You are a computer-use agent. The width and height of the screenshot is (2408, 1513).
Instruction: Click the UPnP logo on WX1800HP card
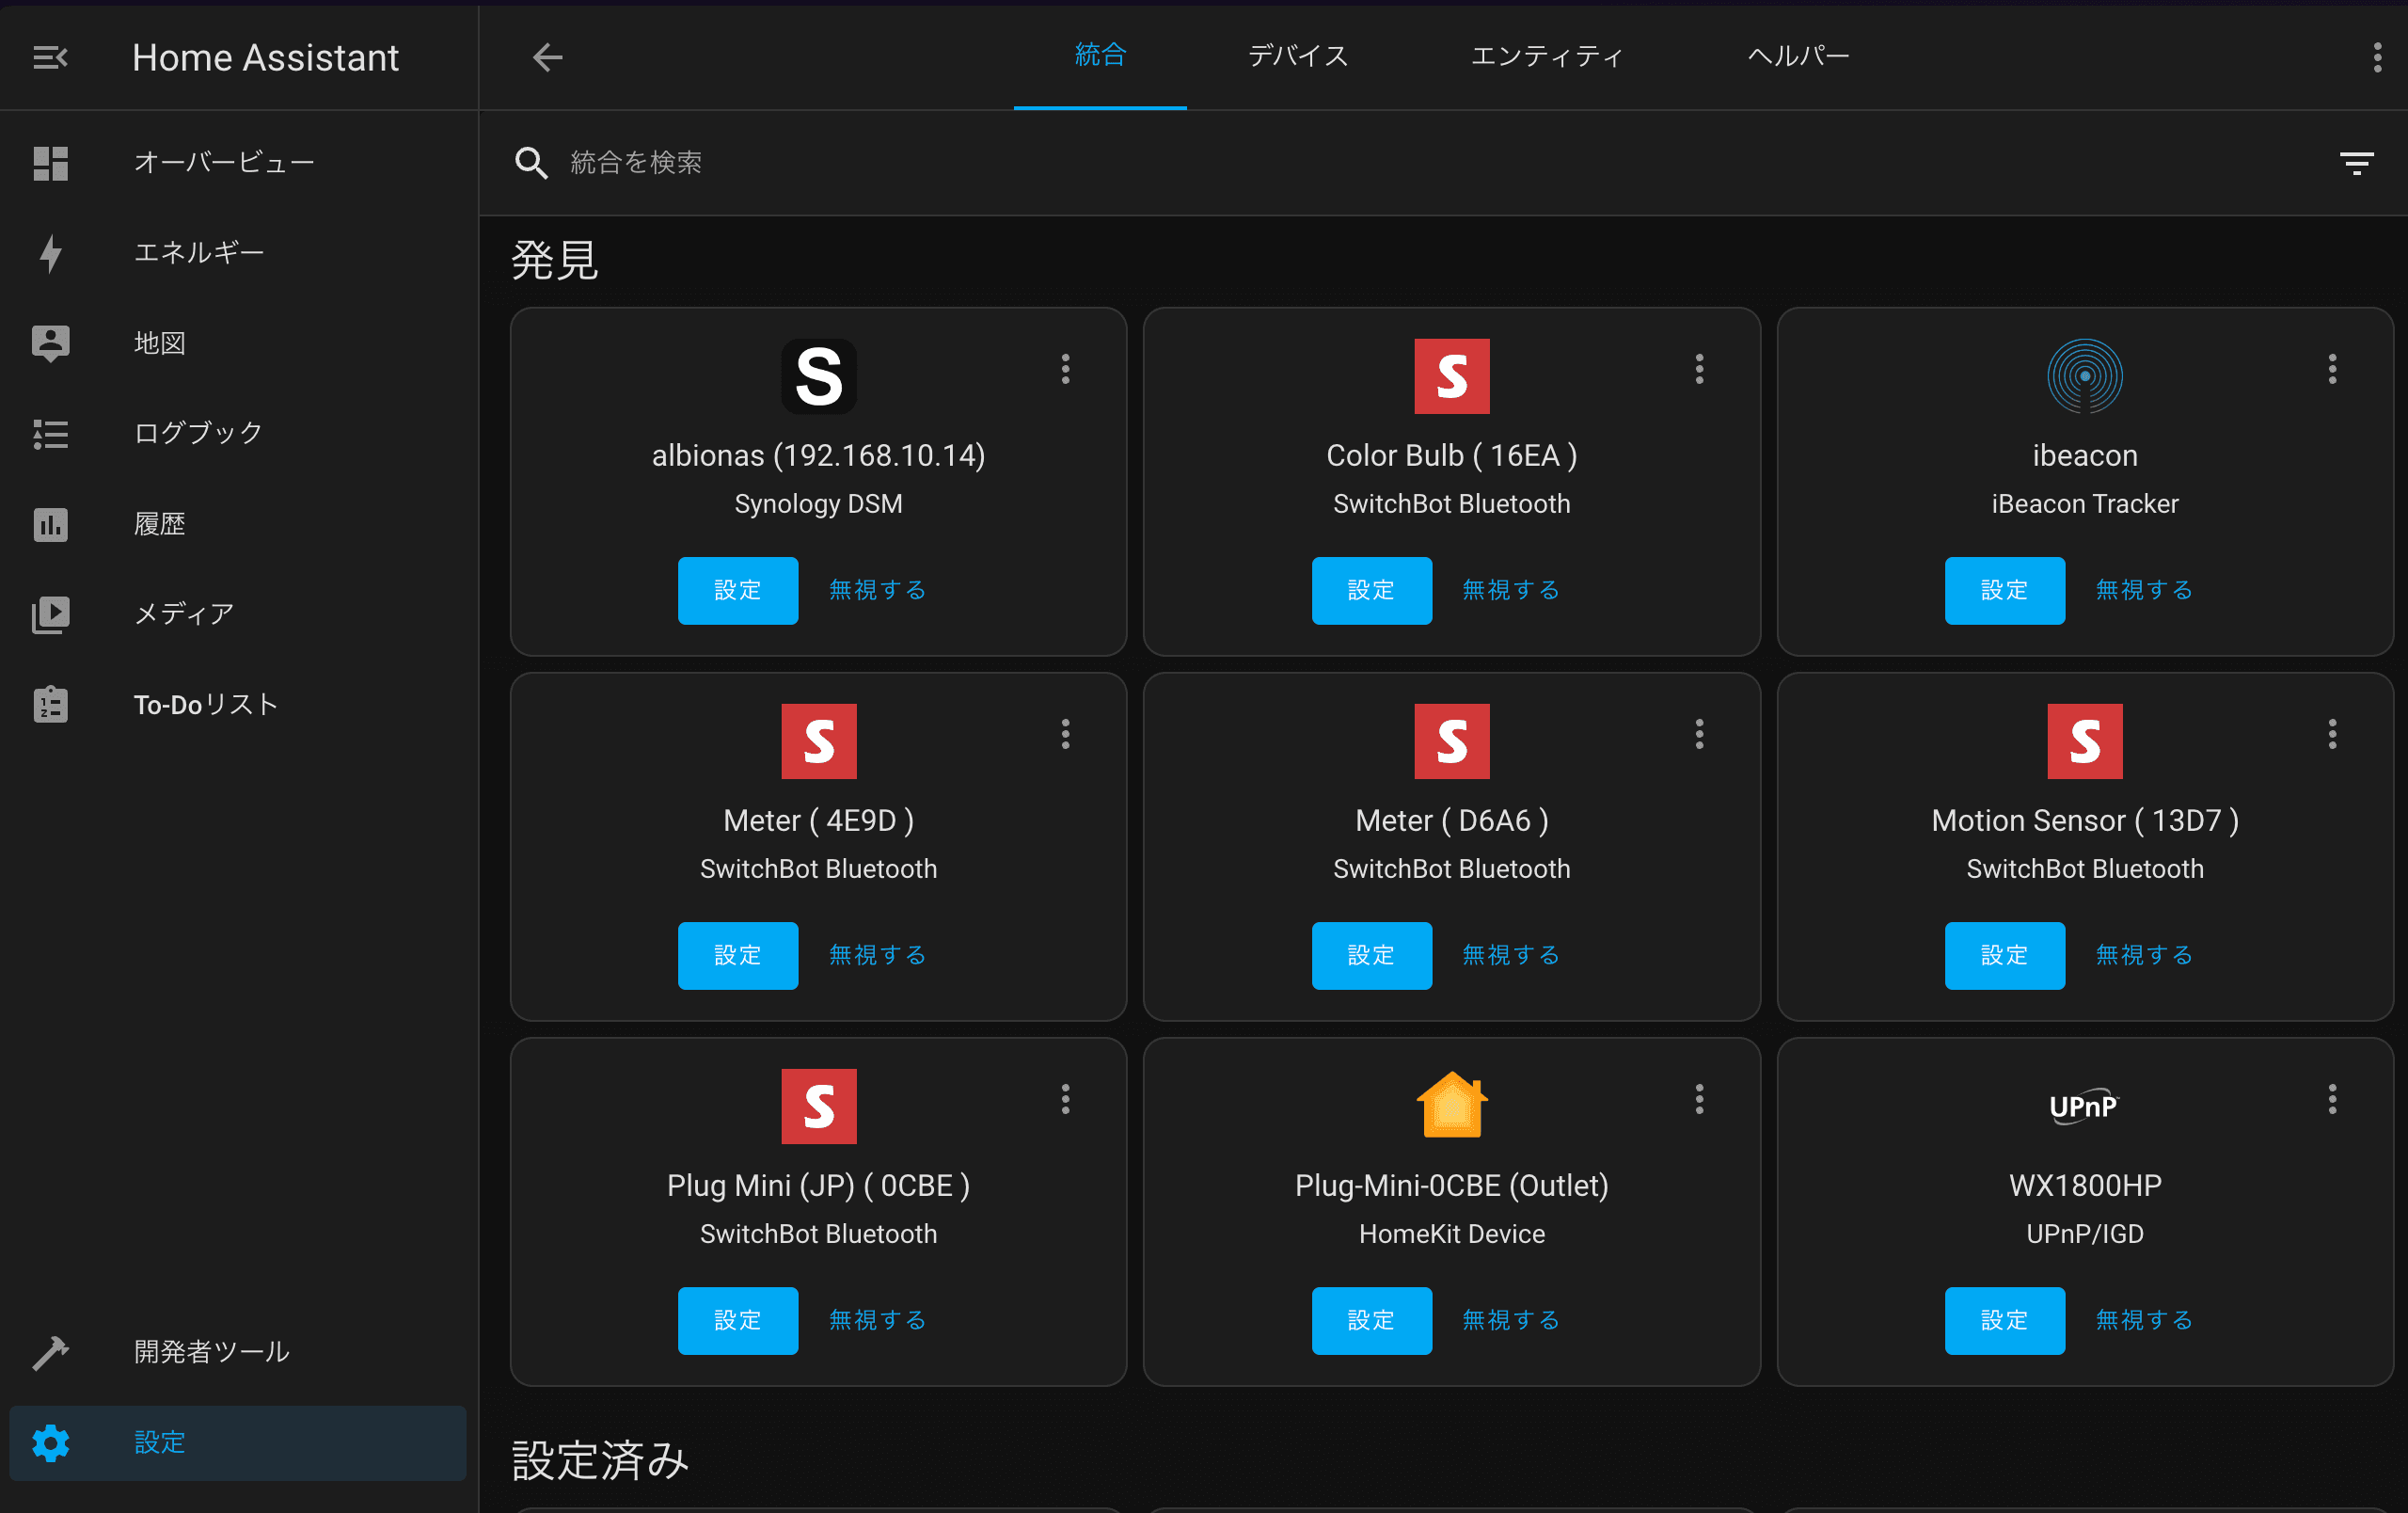click(x=2084, y=1106)
